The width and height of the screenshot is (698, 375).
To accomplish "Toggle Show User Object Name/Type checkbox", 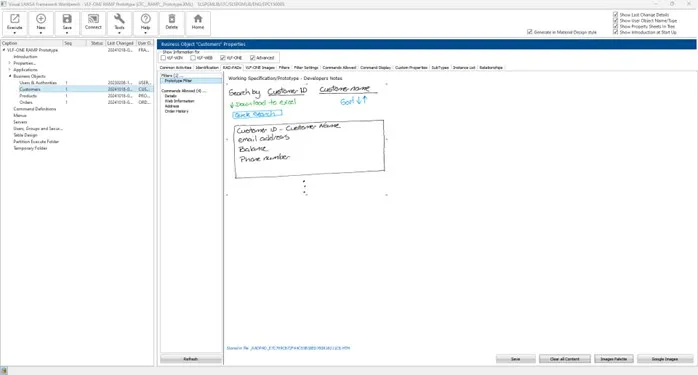I will coord(616,20).
